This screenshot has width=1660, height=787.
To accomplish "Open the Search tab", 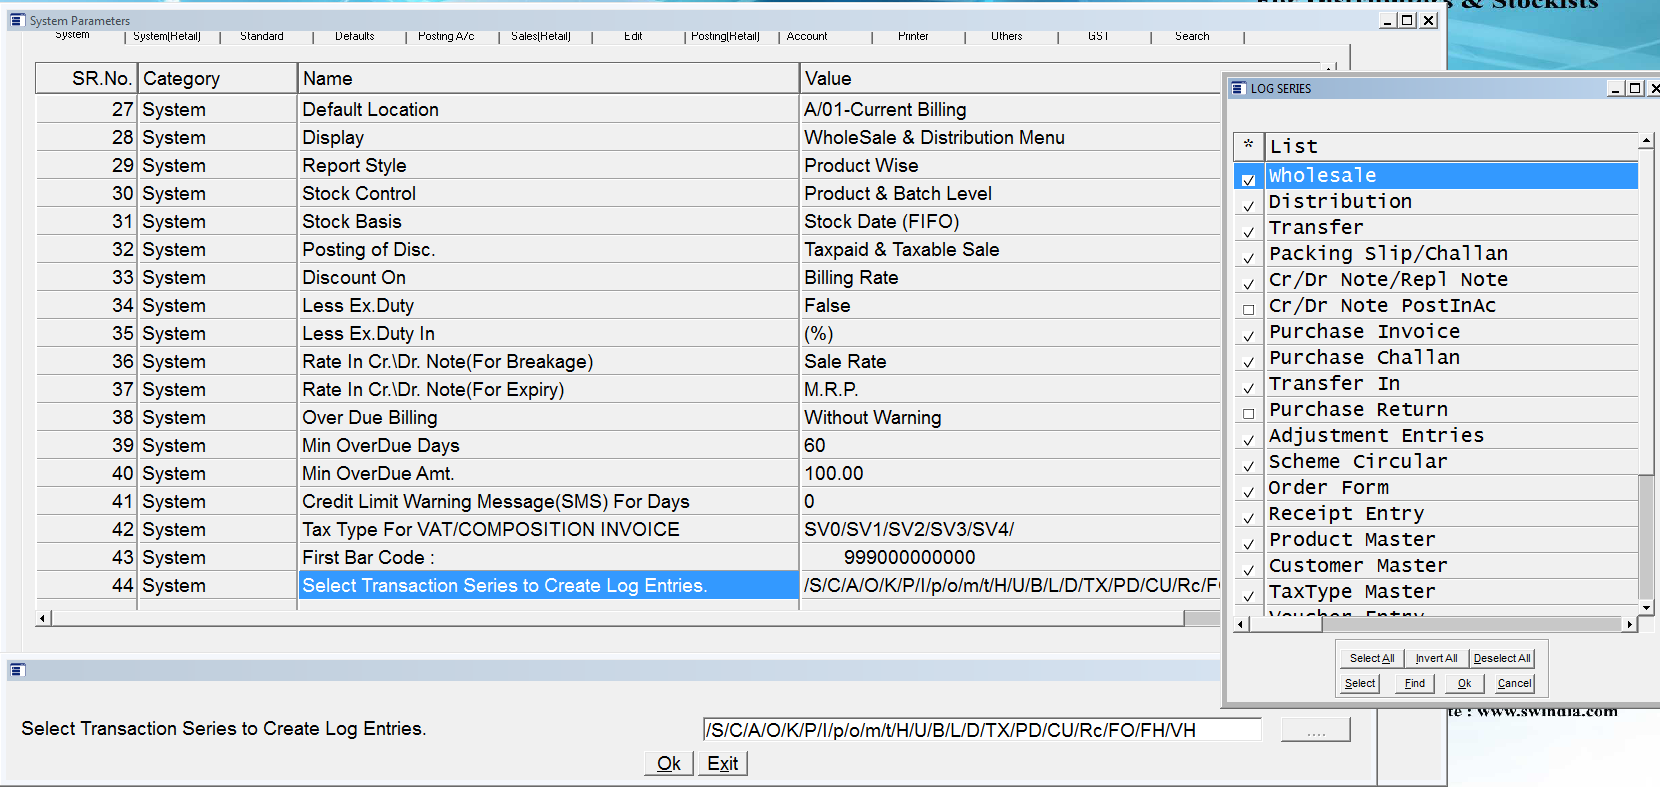I will coord(1192,36).
